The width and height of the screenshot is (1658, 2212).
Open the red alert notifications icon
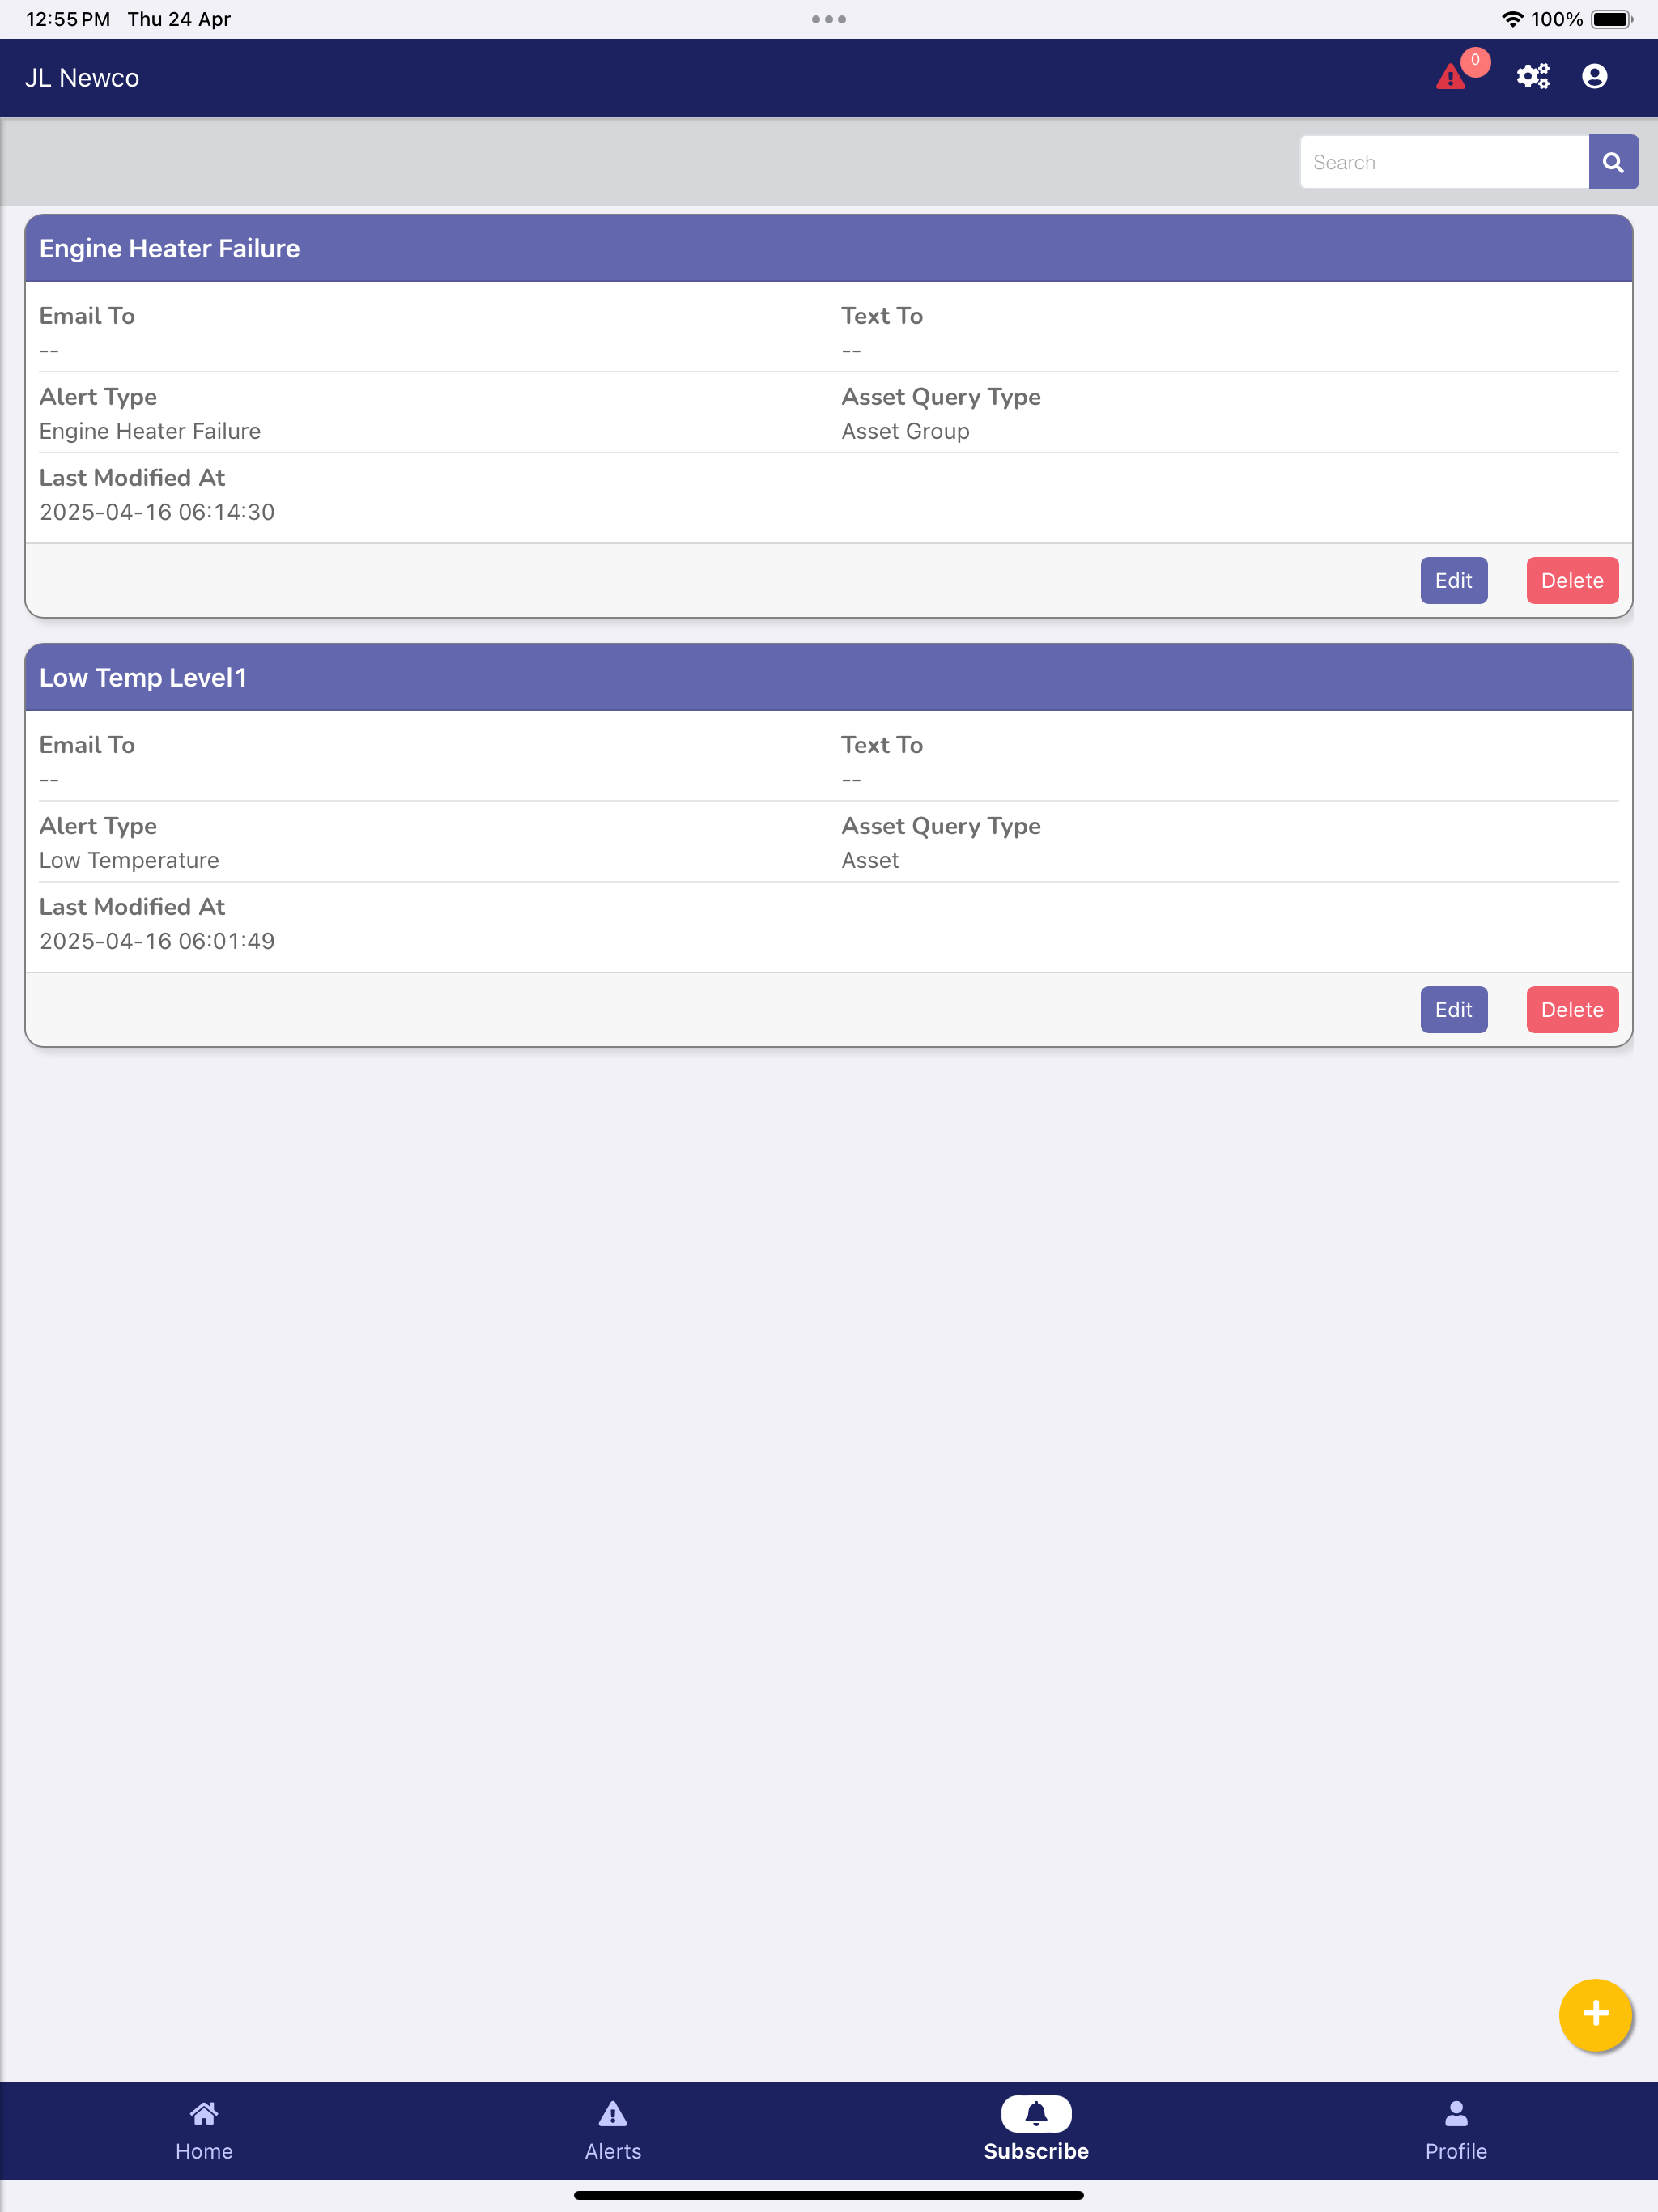click(x=1451, y=77)
